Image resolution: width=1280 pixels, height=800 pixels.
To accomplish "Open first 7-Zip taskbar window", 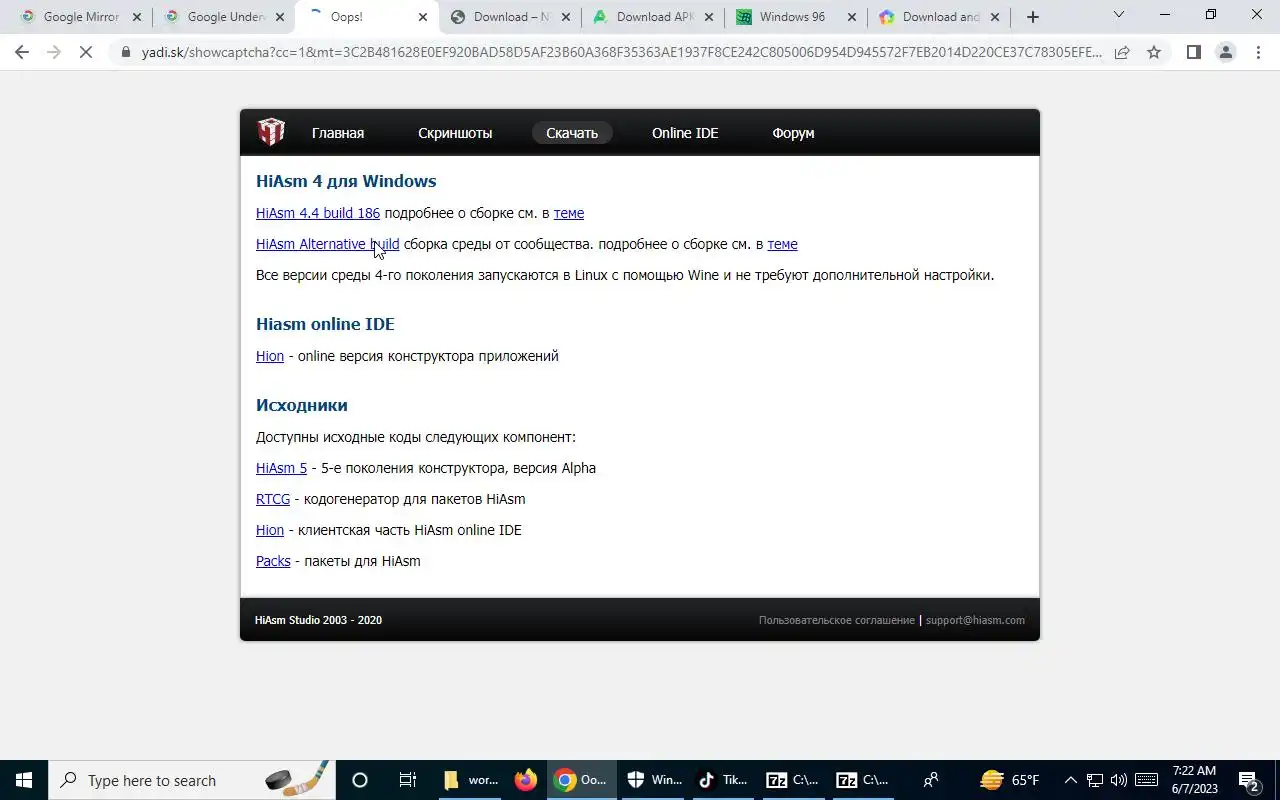I will tap(793, 780).
